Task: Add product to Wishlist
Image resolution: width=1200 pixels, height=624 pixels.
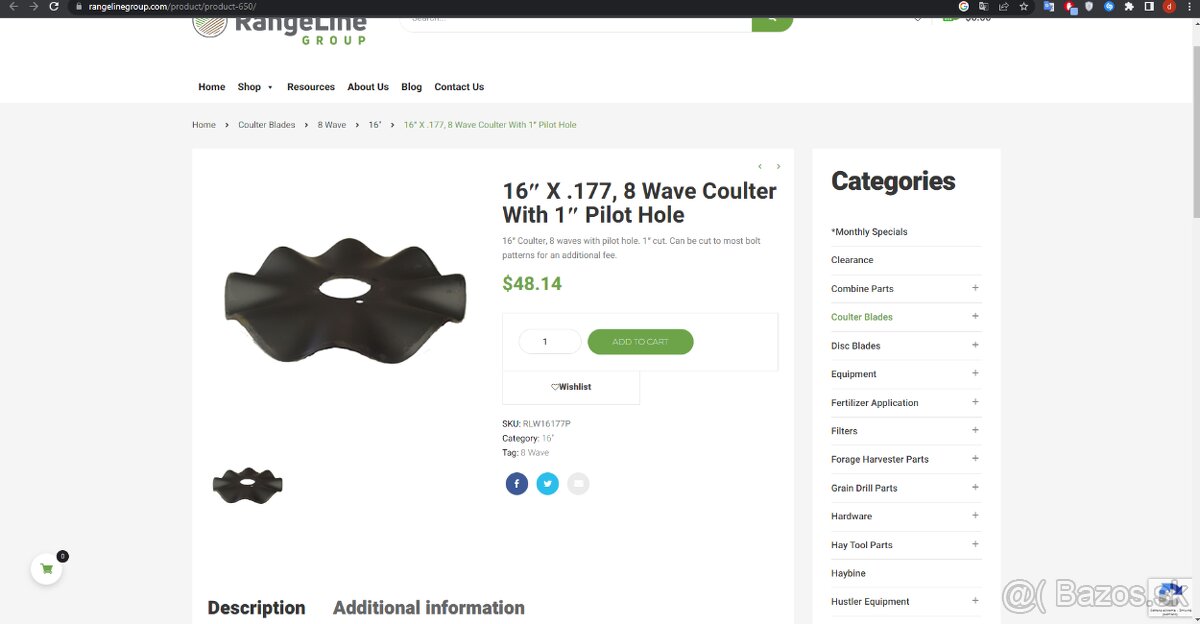Action: tap(571, 387)
